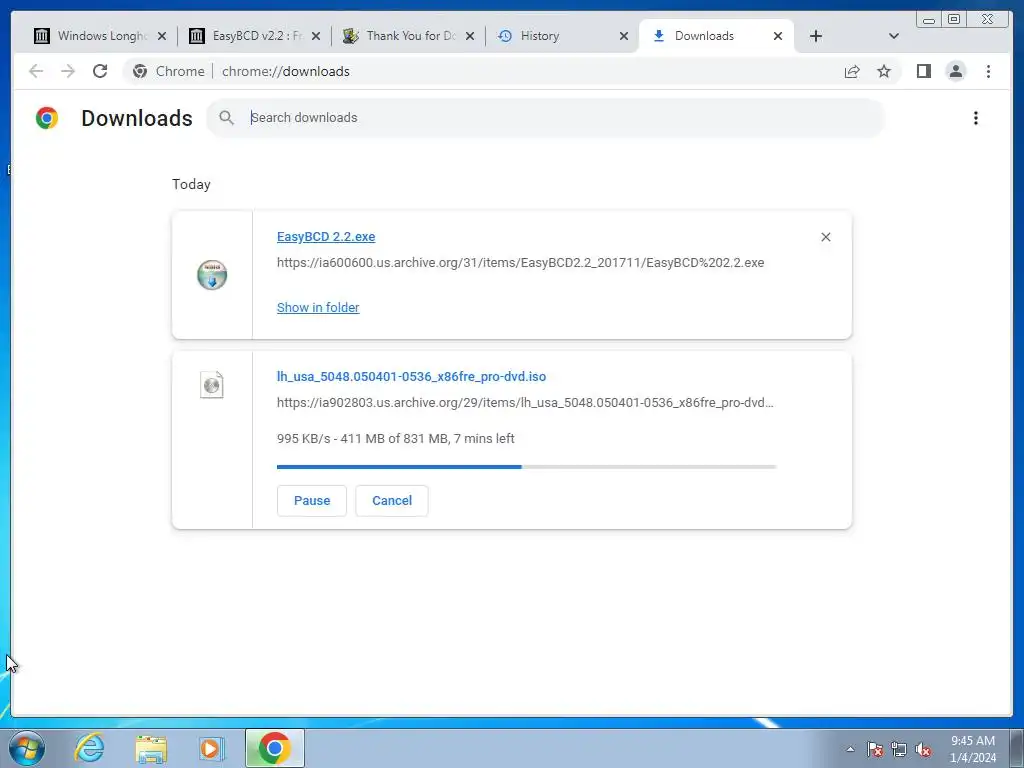Viewport: 1024px width, 768px height.
Task: Go back with the browser back arrow
Action: tap(36, 71)
